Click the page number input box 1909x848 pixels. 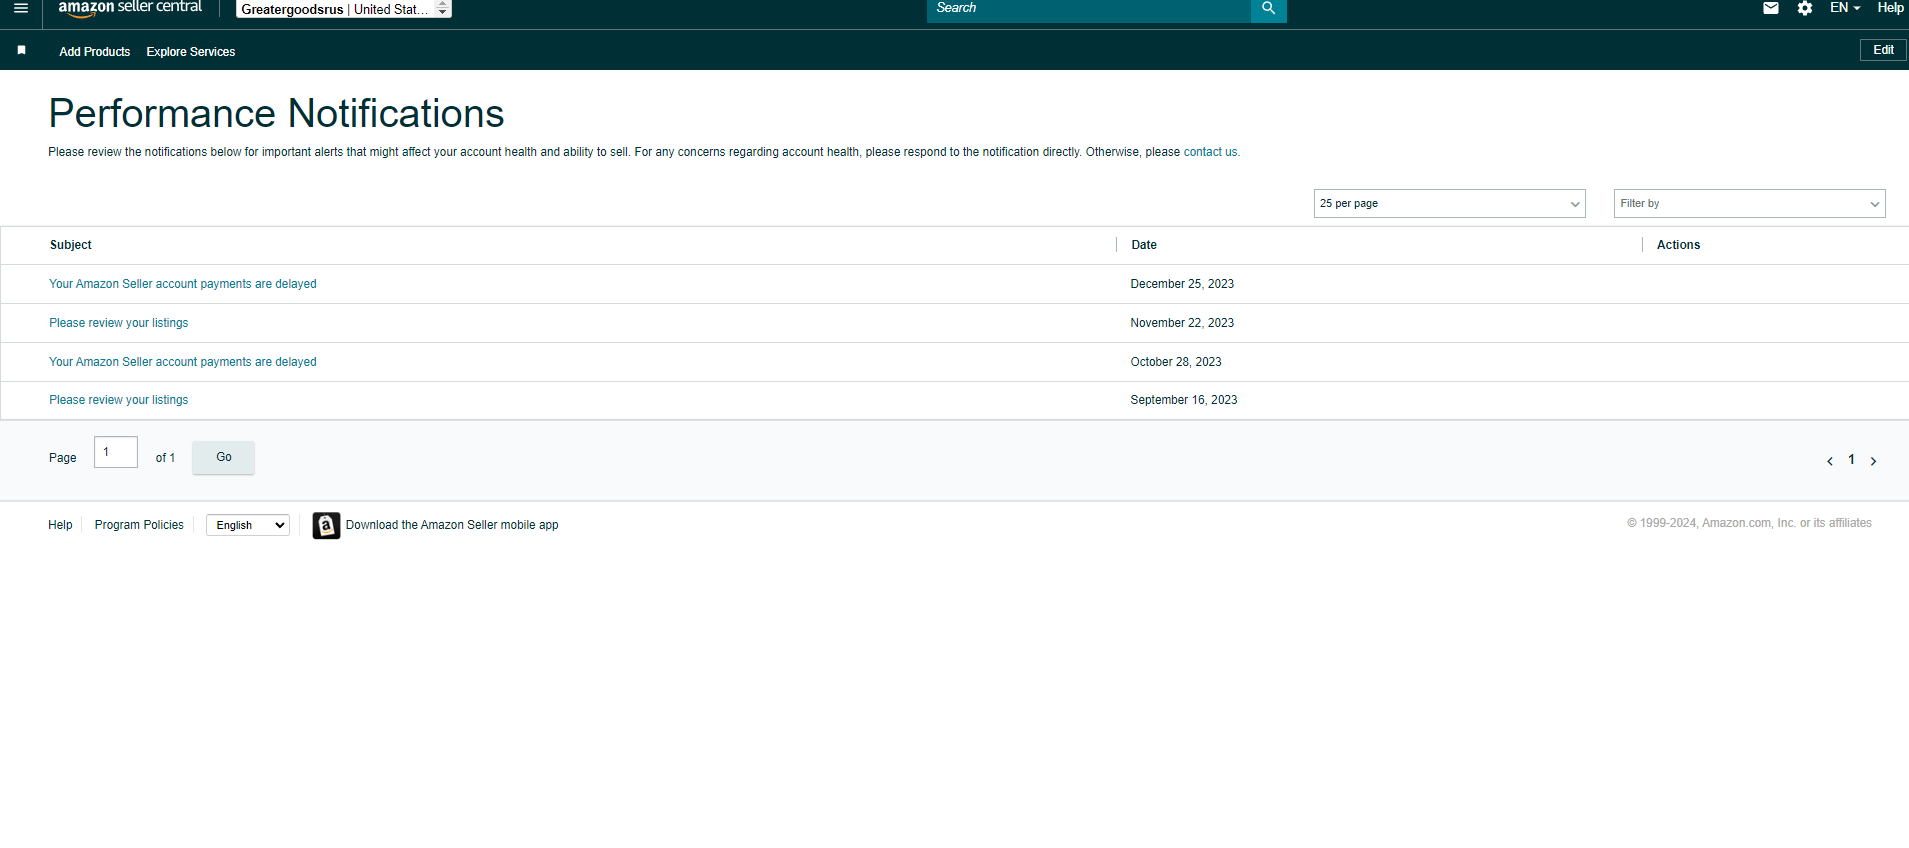coord(116,452)
